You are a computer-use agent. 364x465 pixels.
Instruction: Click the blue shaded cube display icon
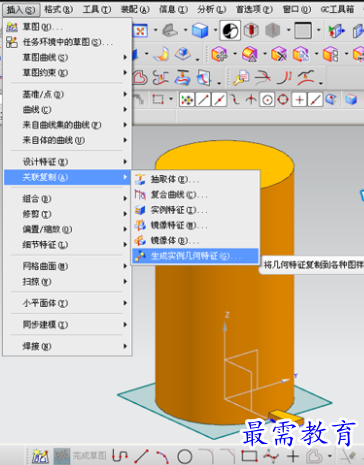pyautogui.click(x=200, y=31)
